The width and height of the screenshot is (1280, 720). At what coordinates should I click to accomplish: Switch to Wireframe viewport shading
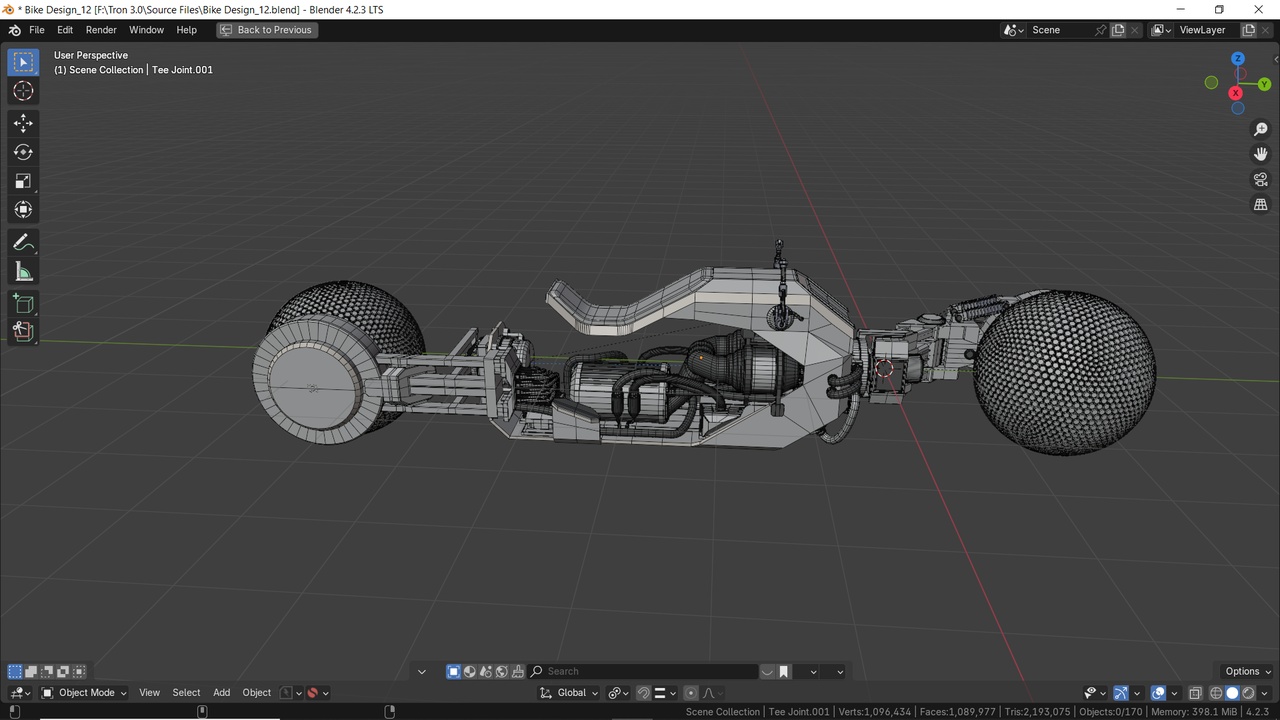[x=1216, y=693]
